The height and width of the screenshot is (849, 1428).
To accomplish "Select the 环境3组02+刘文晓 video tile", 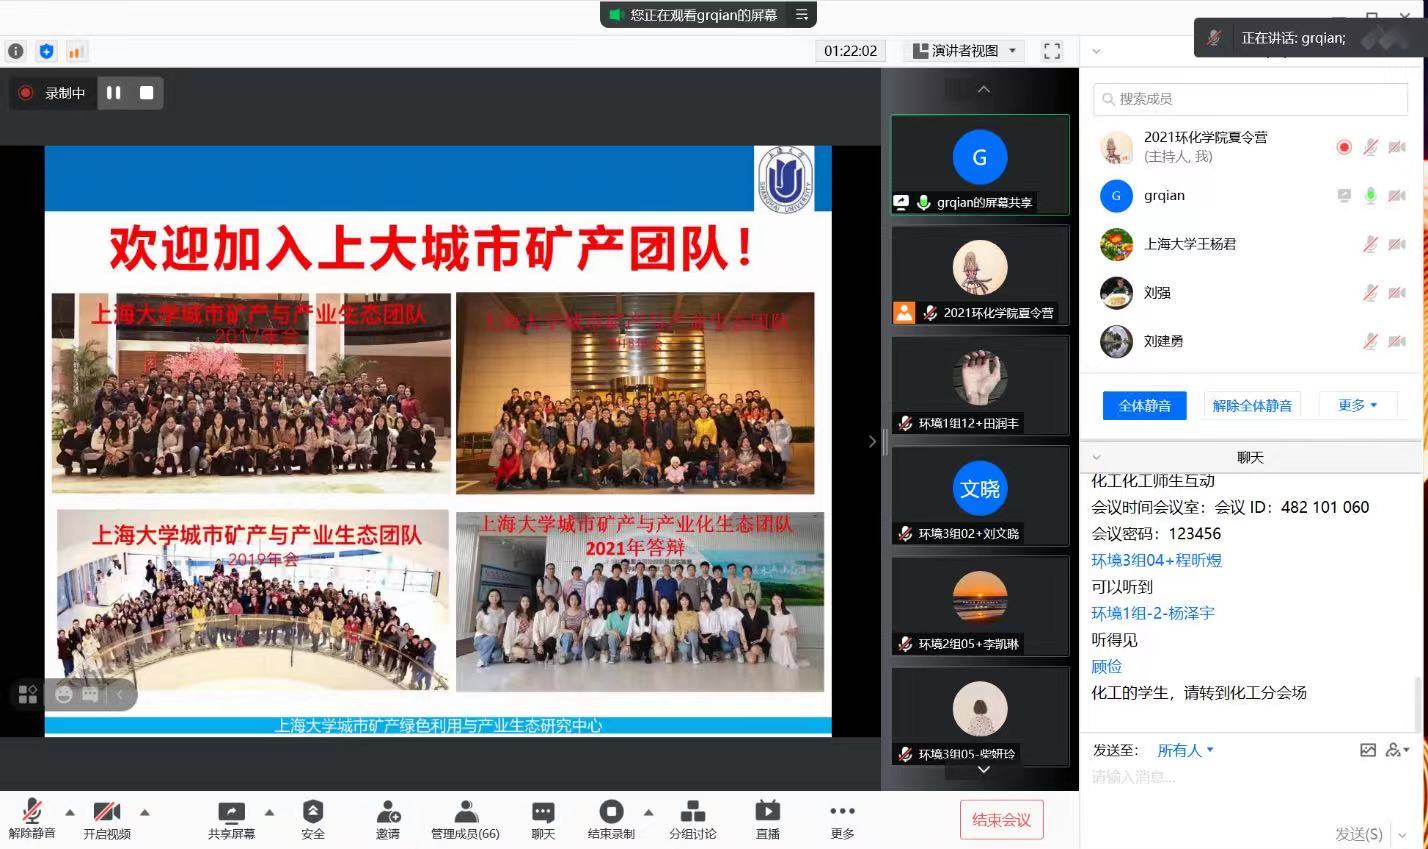I will pos(980,496).
